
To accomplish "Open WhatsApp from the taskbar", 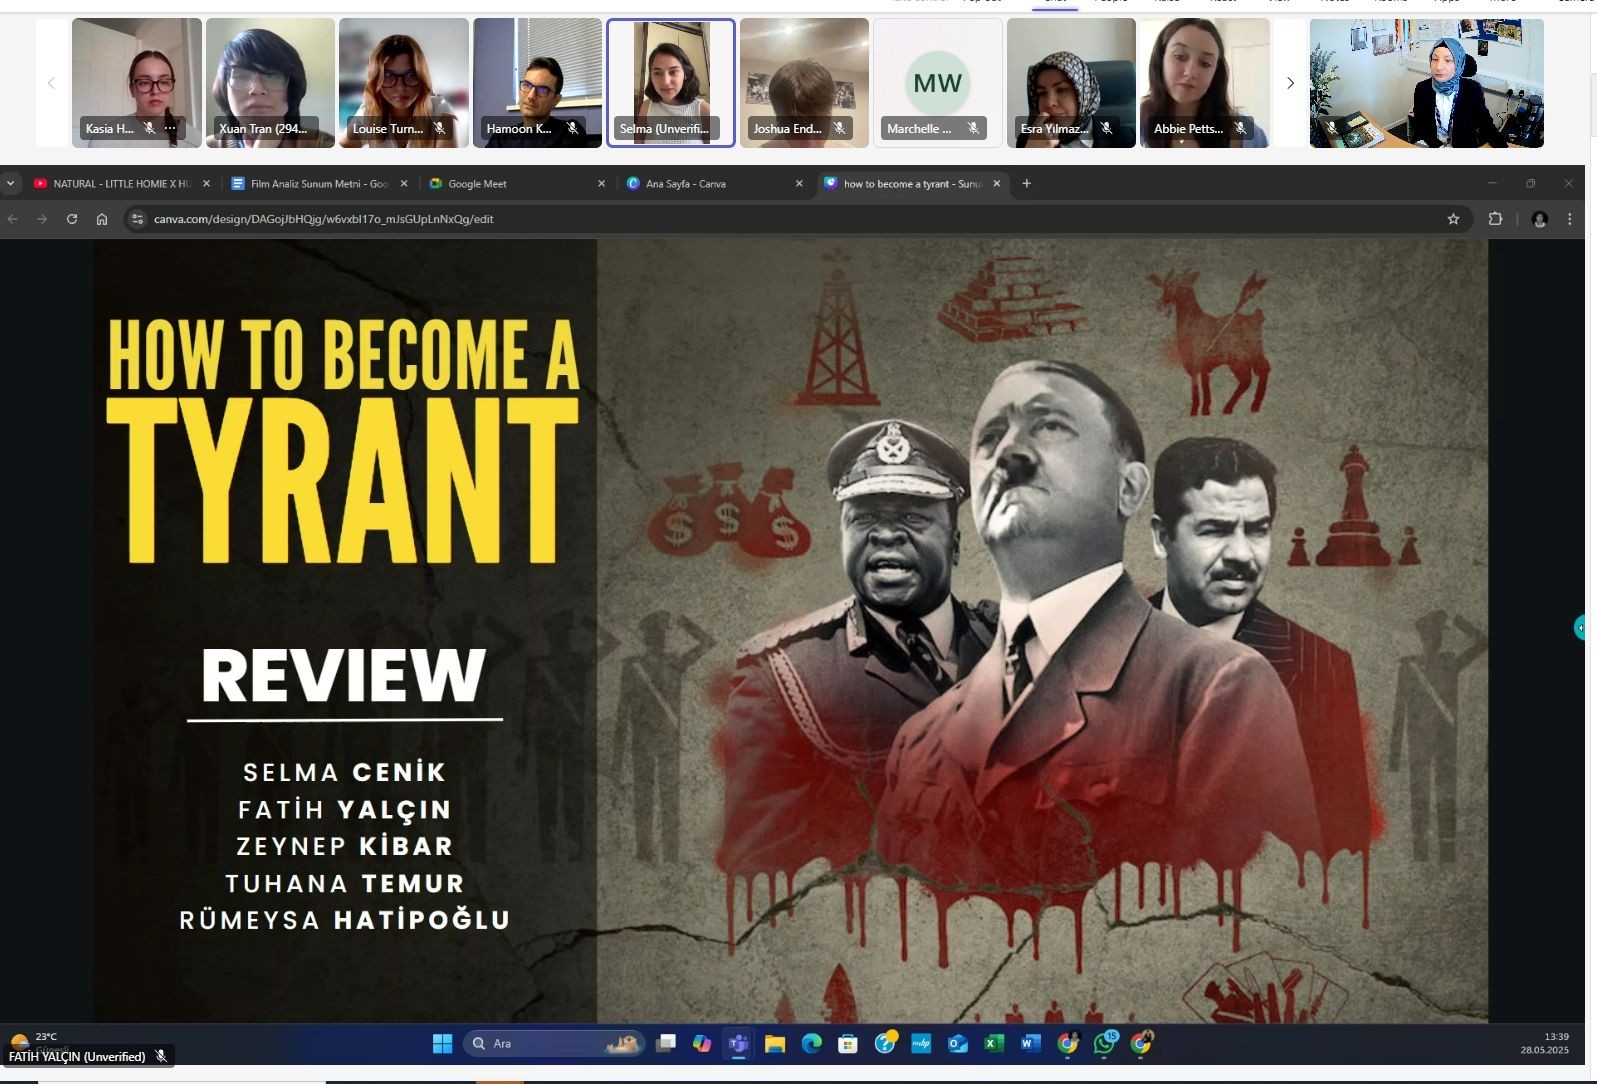I will click(x=1105, y=1044).
